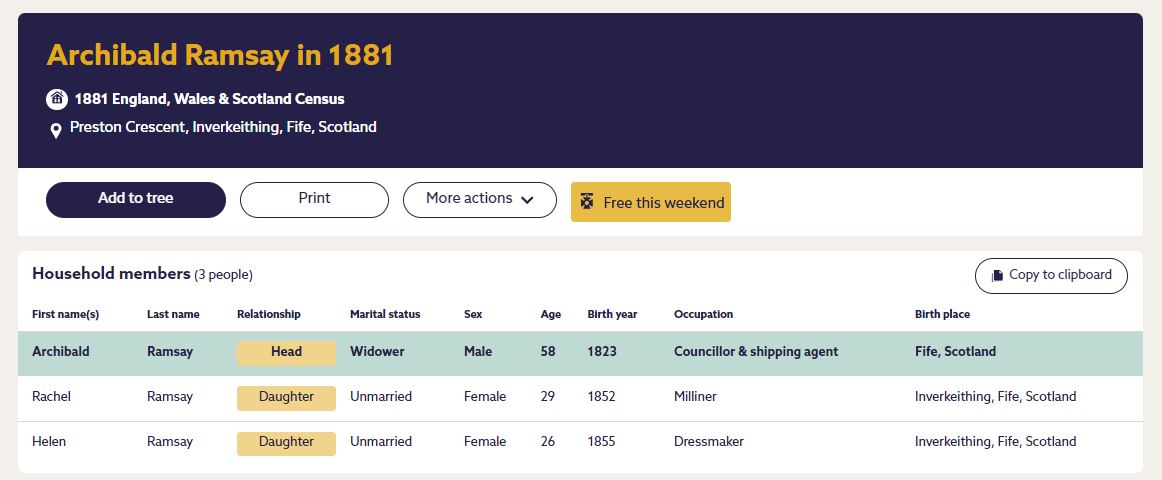Click Helen's Daughter relationship tag
Image resolution: width=1162 pixels, height=480 pixels.
[286, 442]
